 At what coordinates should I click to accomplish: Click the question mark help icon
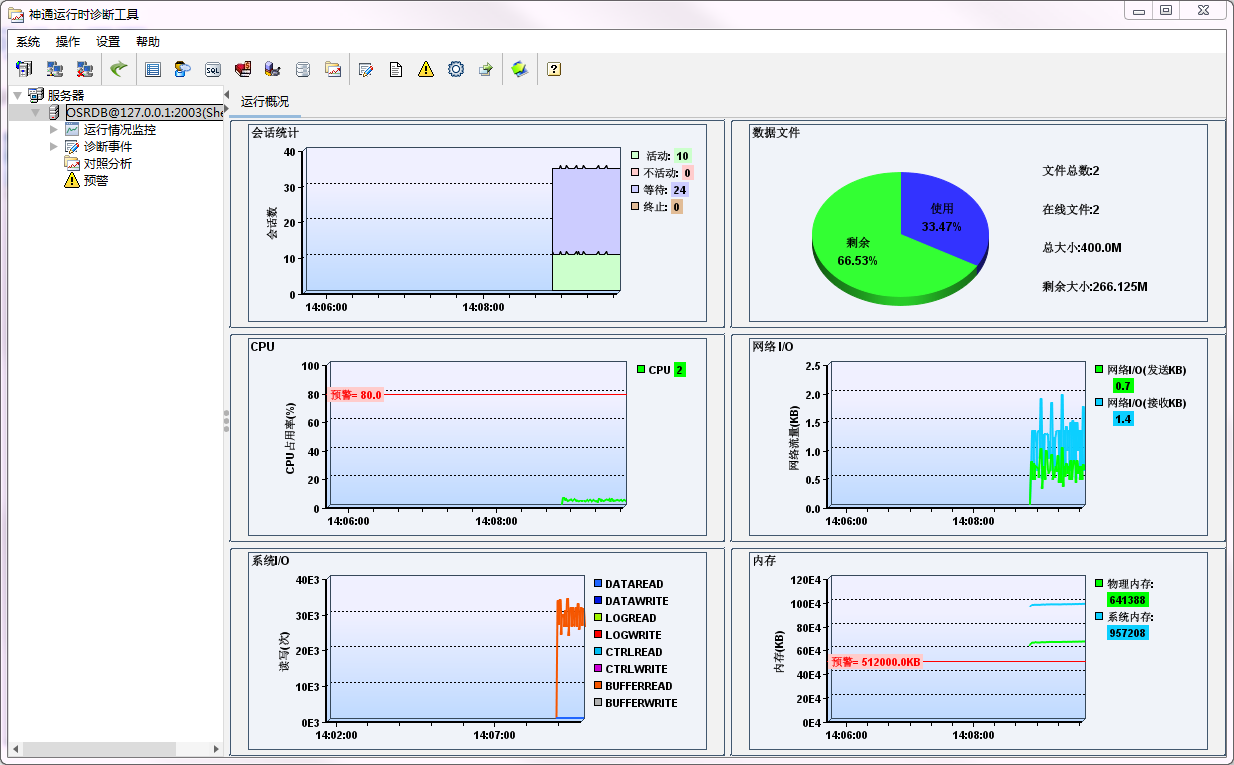[553, 69]
